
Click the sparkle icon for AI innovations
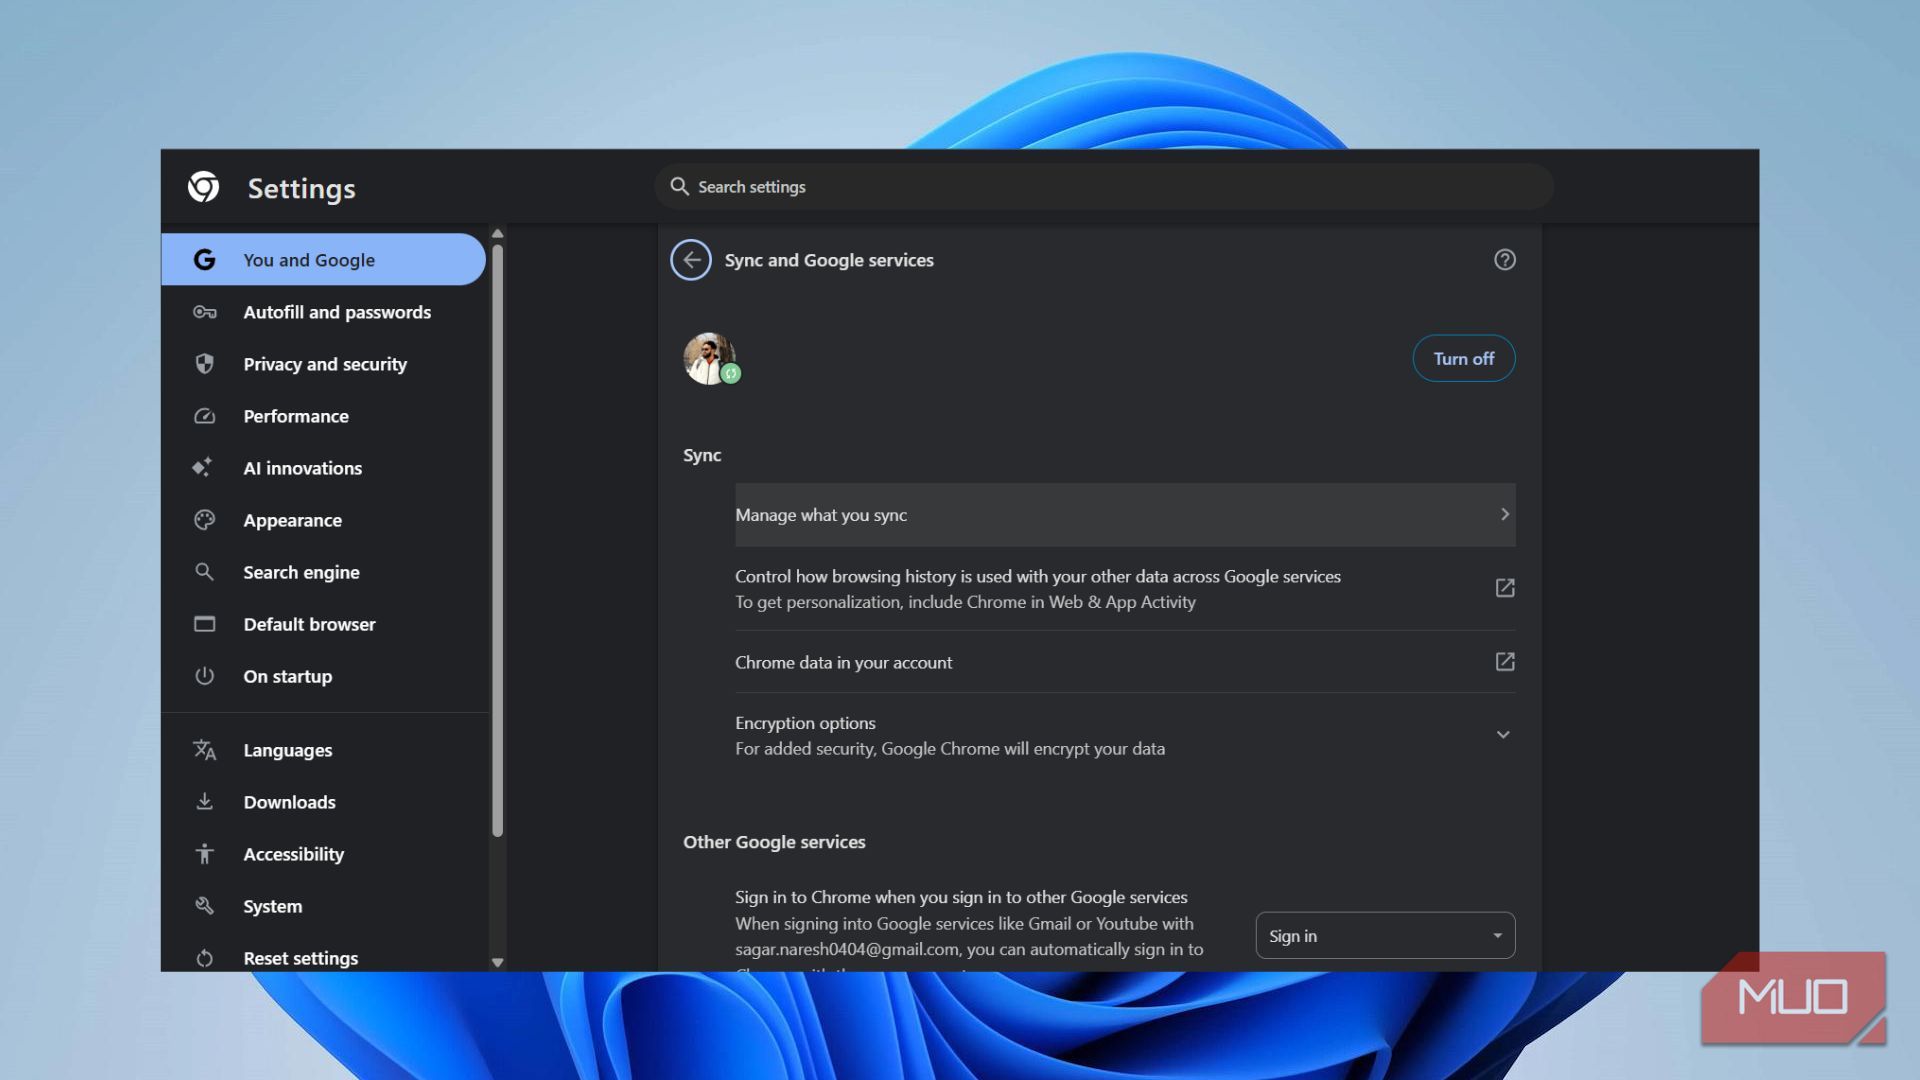(x=203, y=467)
